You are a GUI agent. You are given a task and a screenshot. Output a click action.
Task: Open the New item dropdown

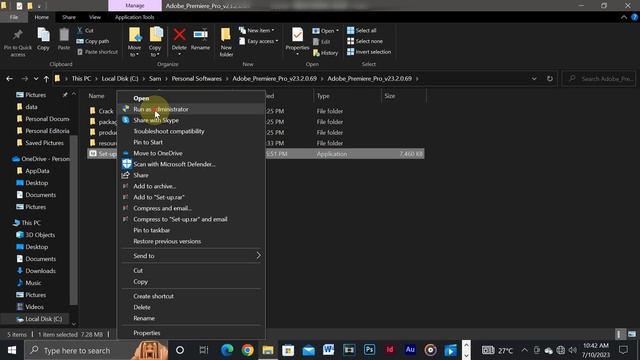pyautogui.click(x=257, y=30)
